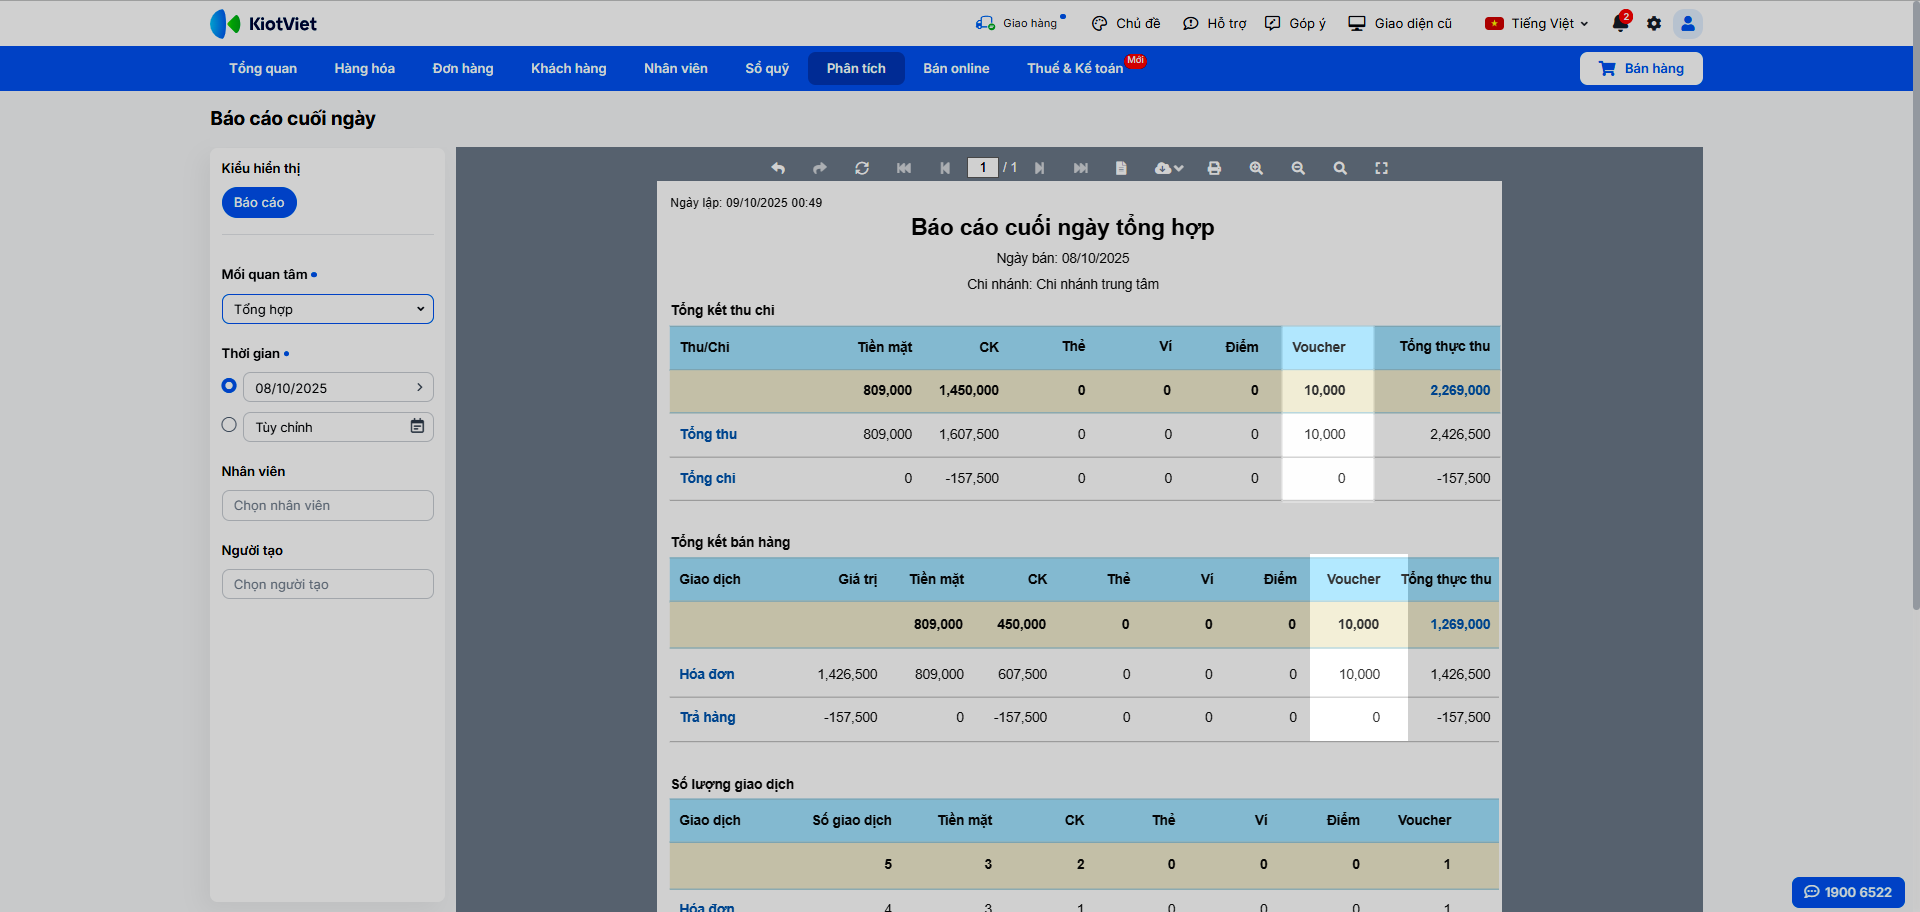Open the Hàng hóa menu
Screen dimensions: 1920x912
pyautogui.click(x=365, y=68)
